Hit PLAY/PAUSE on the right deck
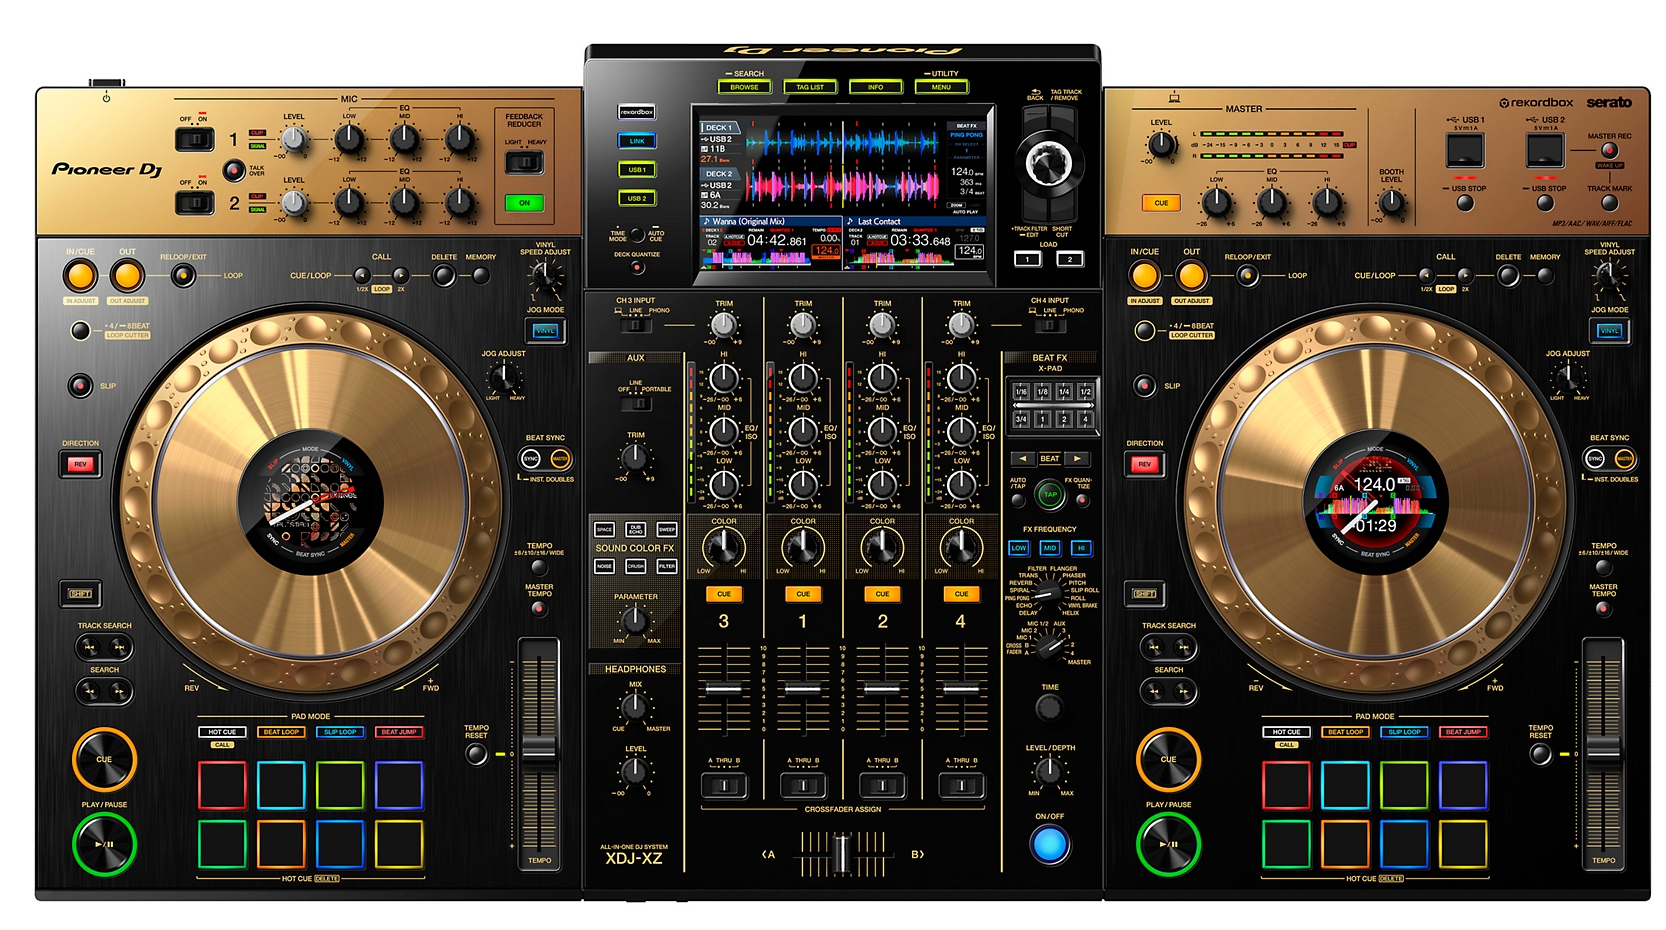This screenshot has width=1666, height=930. pos(1168,844)
